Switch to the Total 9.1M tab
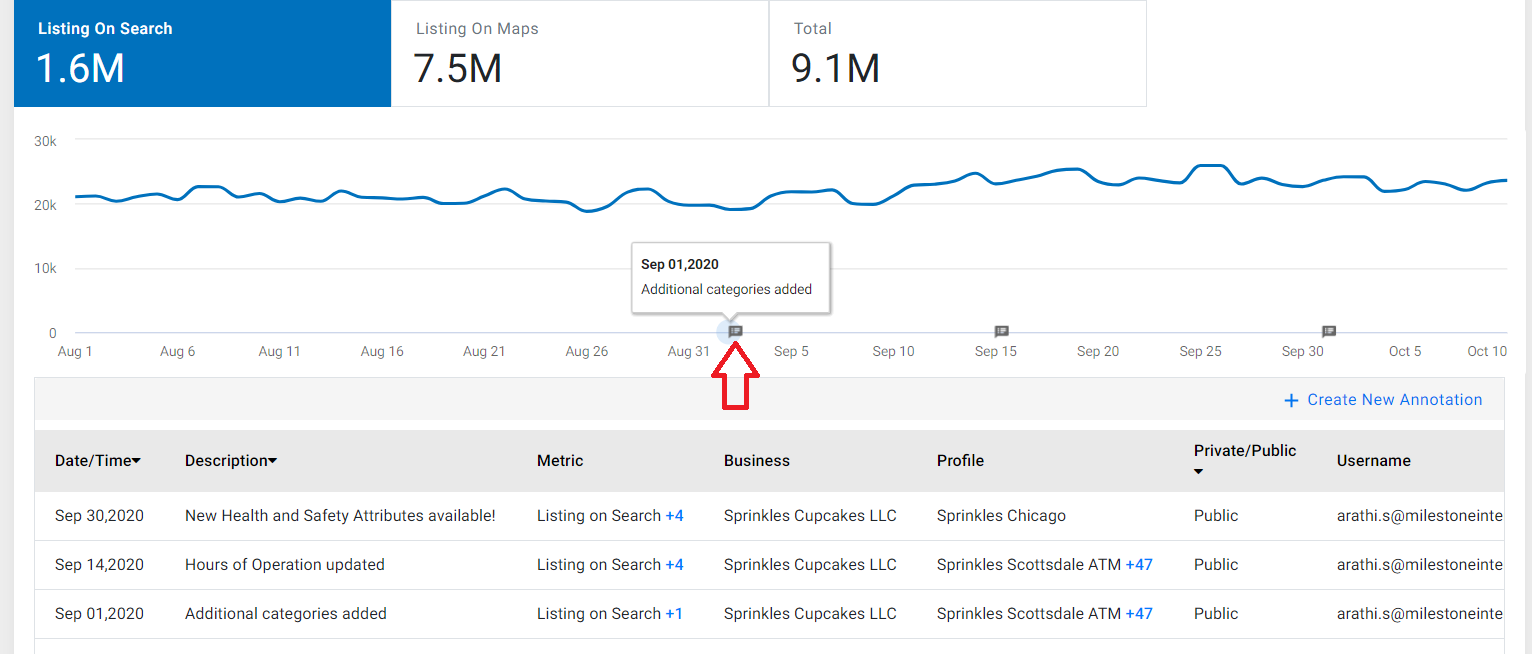Viewport: 1532px width, 654px height. click(957, 53)
